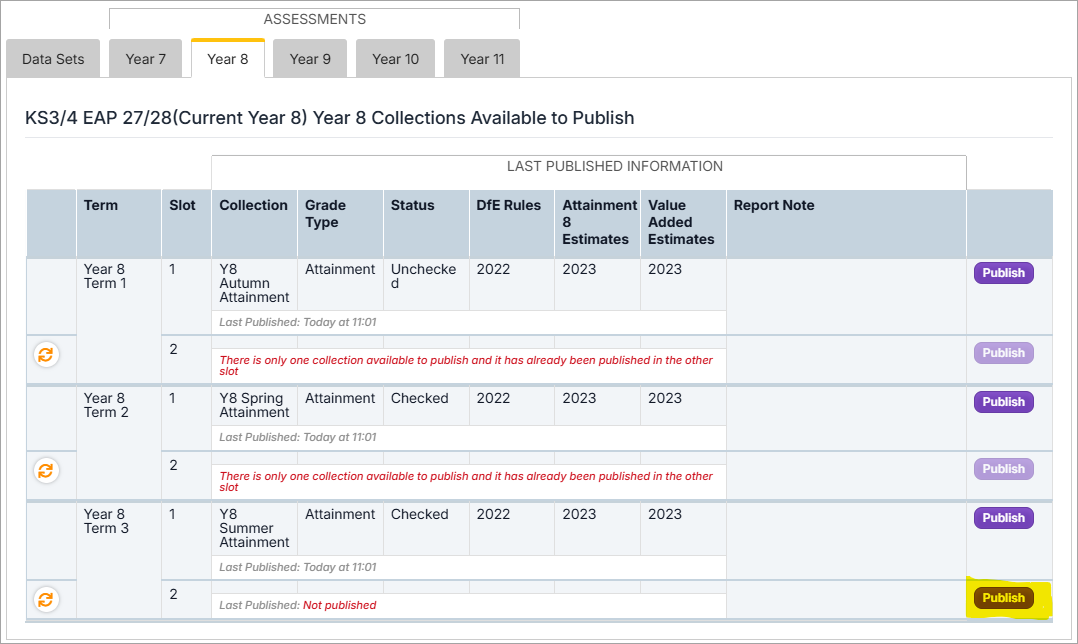Select the Year 8 tab
Image resolution: width=1078 pixels, height=644 pixels.
228,59
